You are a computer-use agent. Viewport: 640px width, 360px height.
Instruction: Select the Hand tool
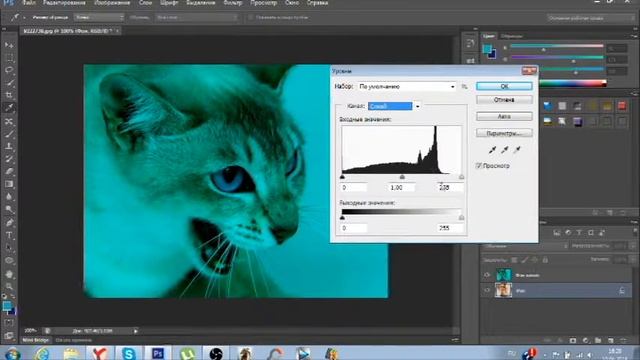point(9,274)
